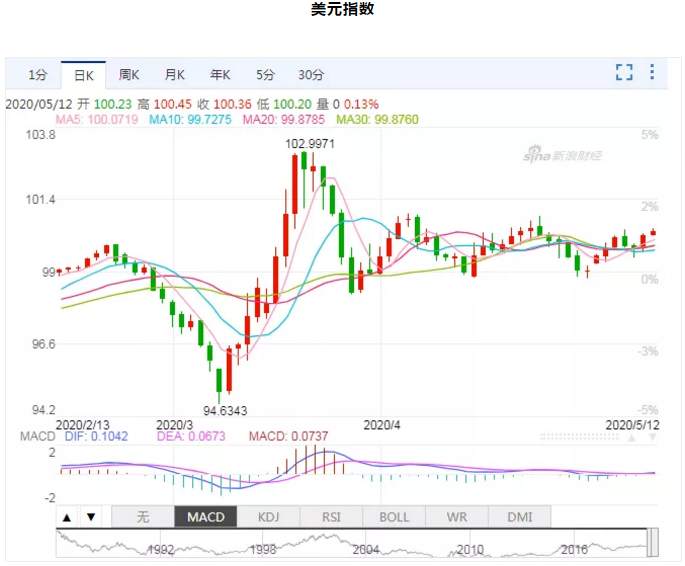This screenshot has height=566, width=685.
Task: Click the 2016 mark on overview timeline
Action: (x=574, y=549)
